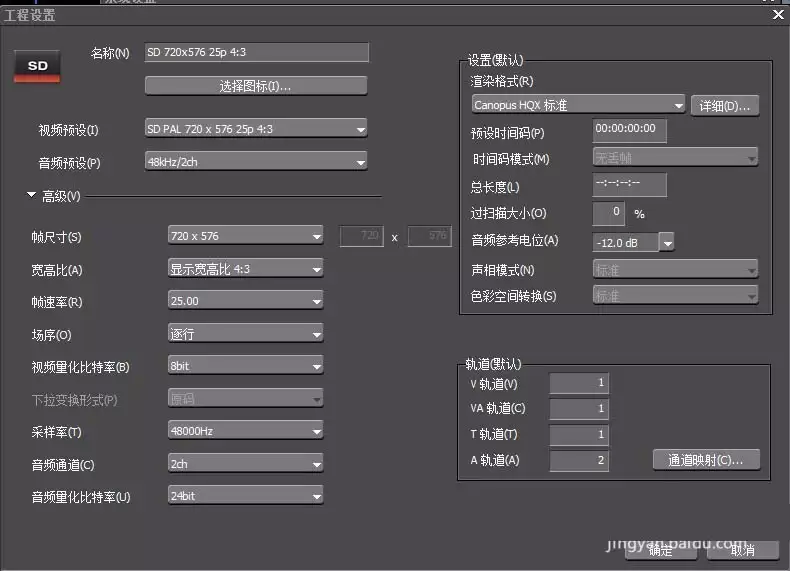
Task: Open the 场序 逐行 dropdown
Action: tap(245, 334)
